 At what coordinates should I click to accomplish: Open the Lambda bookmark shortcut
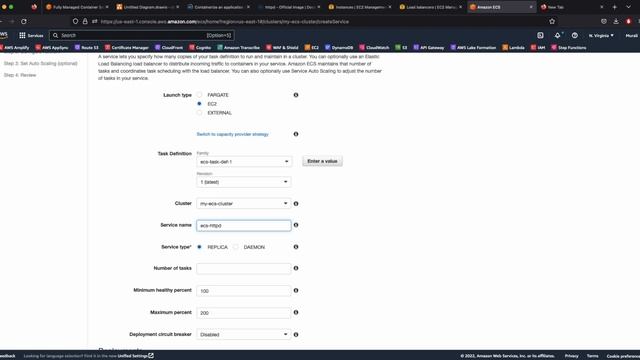pyautogui.click(x=513, y=48)
